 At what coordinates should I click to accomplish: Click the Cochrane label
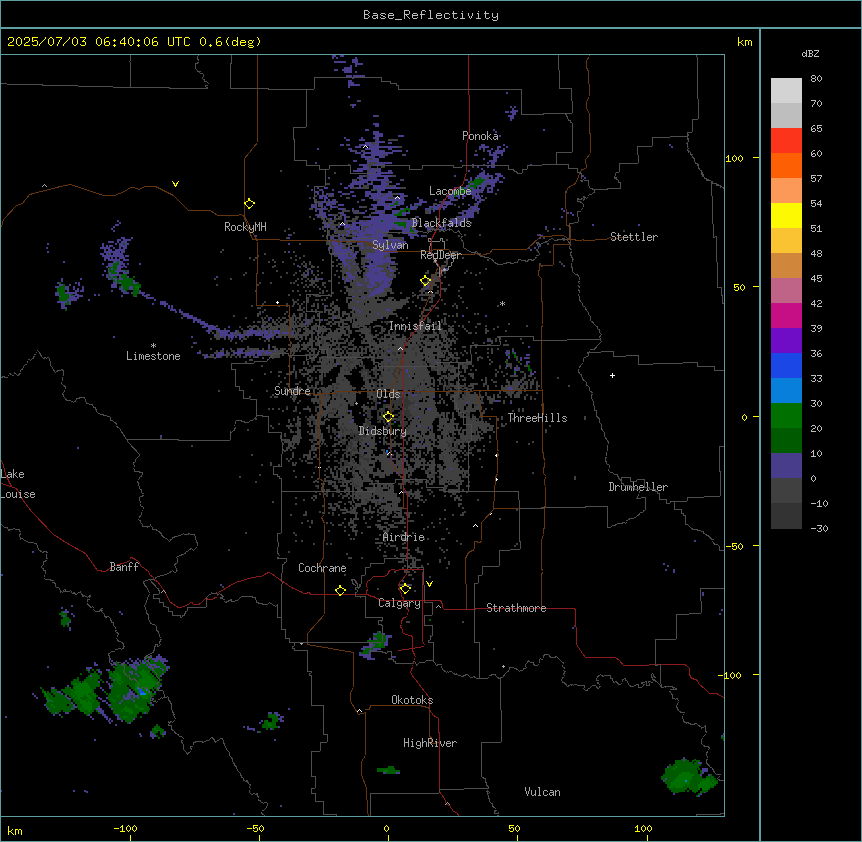tap(322, 568)
